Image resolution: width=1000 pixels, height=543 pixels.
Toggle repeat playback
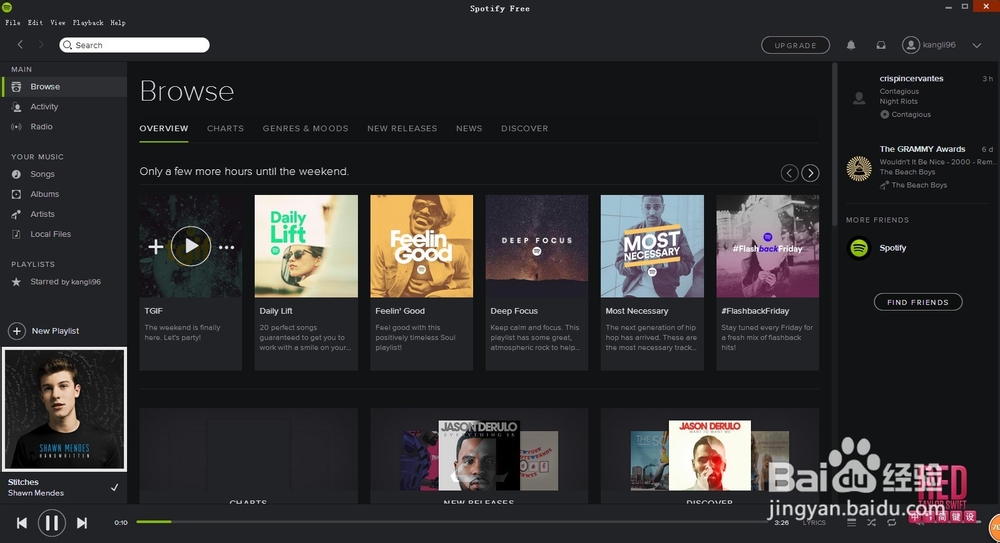(892, 523)
